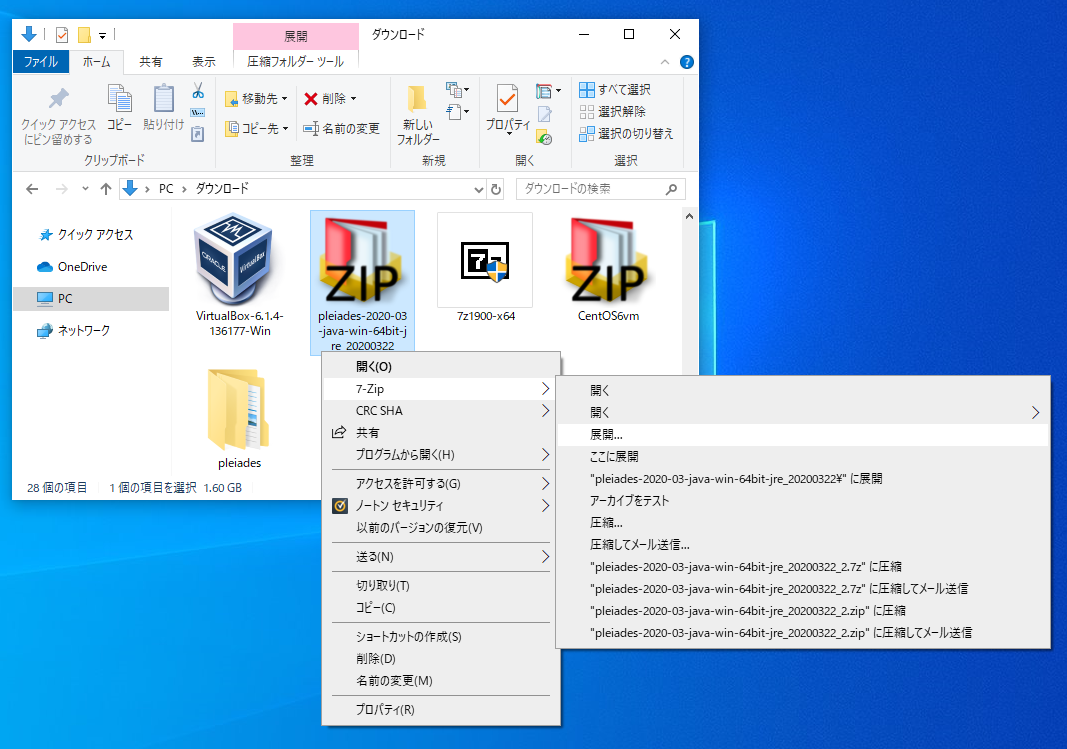
Task: Click the refresh button beside address bar
Action: (495, 189)
